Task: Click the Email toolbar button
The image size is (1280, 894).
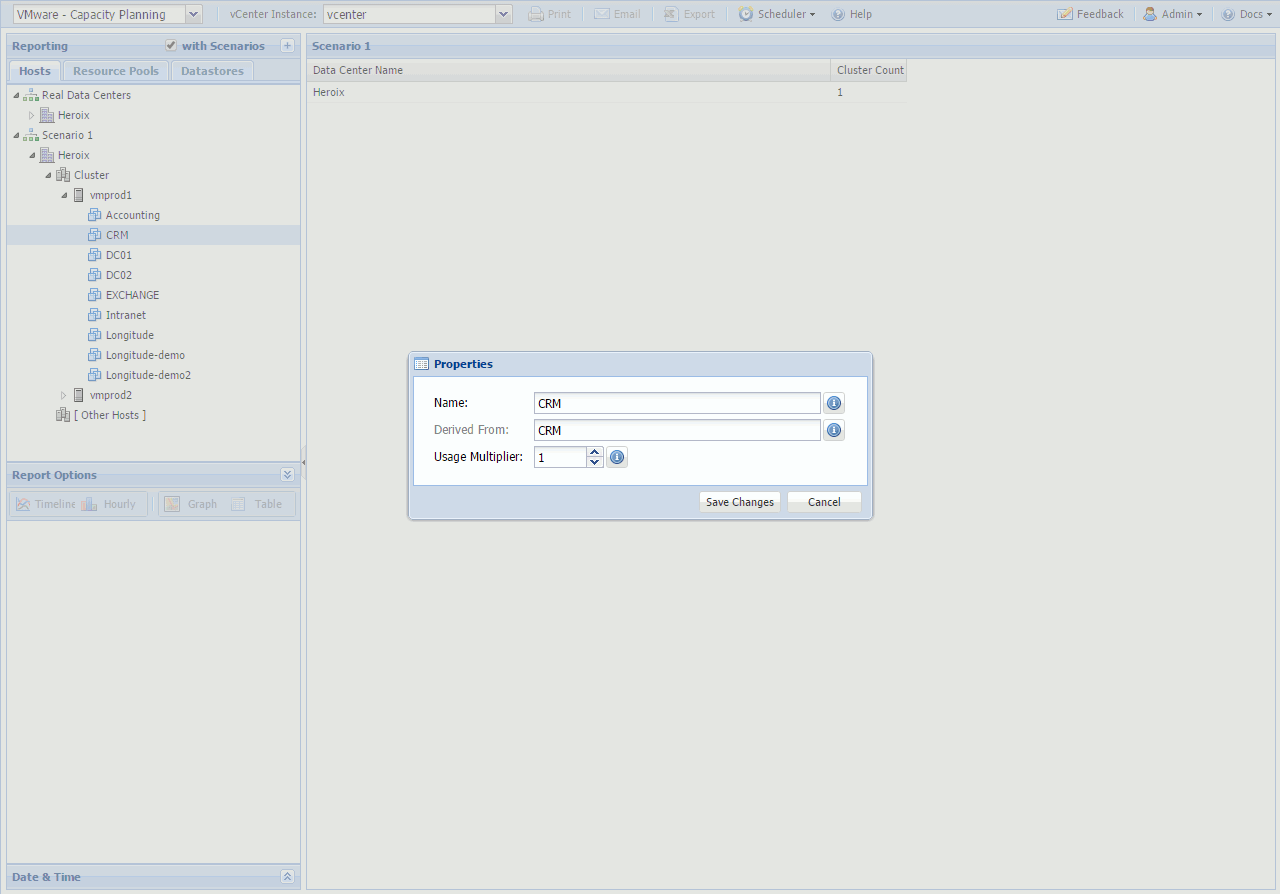Action: (x=617, y=14)
